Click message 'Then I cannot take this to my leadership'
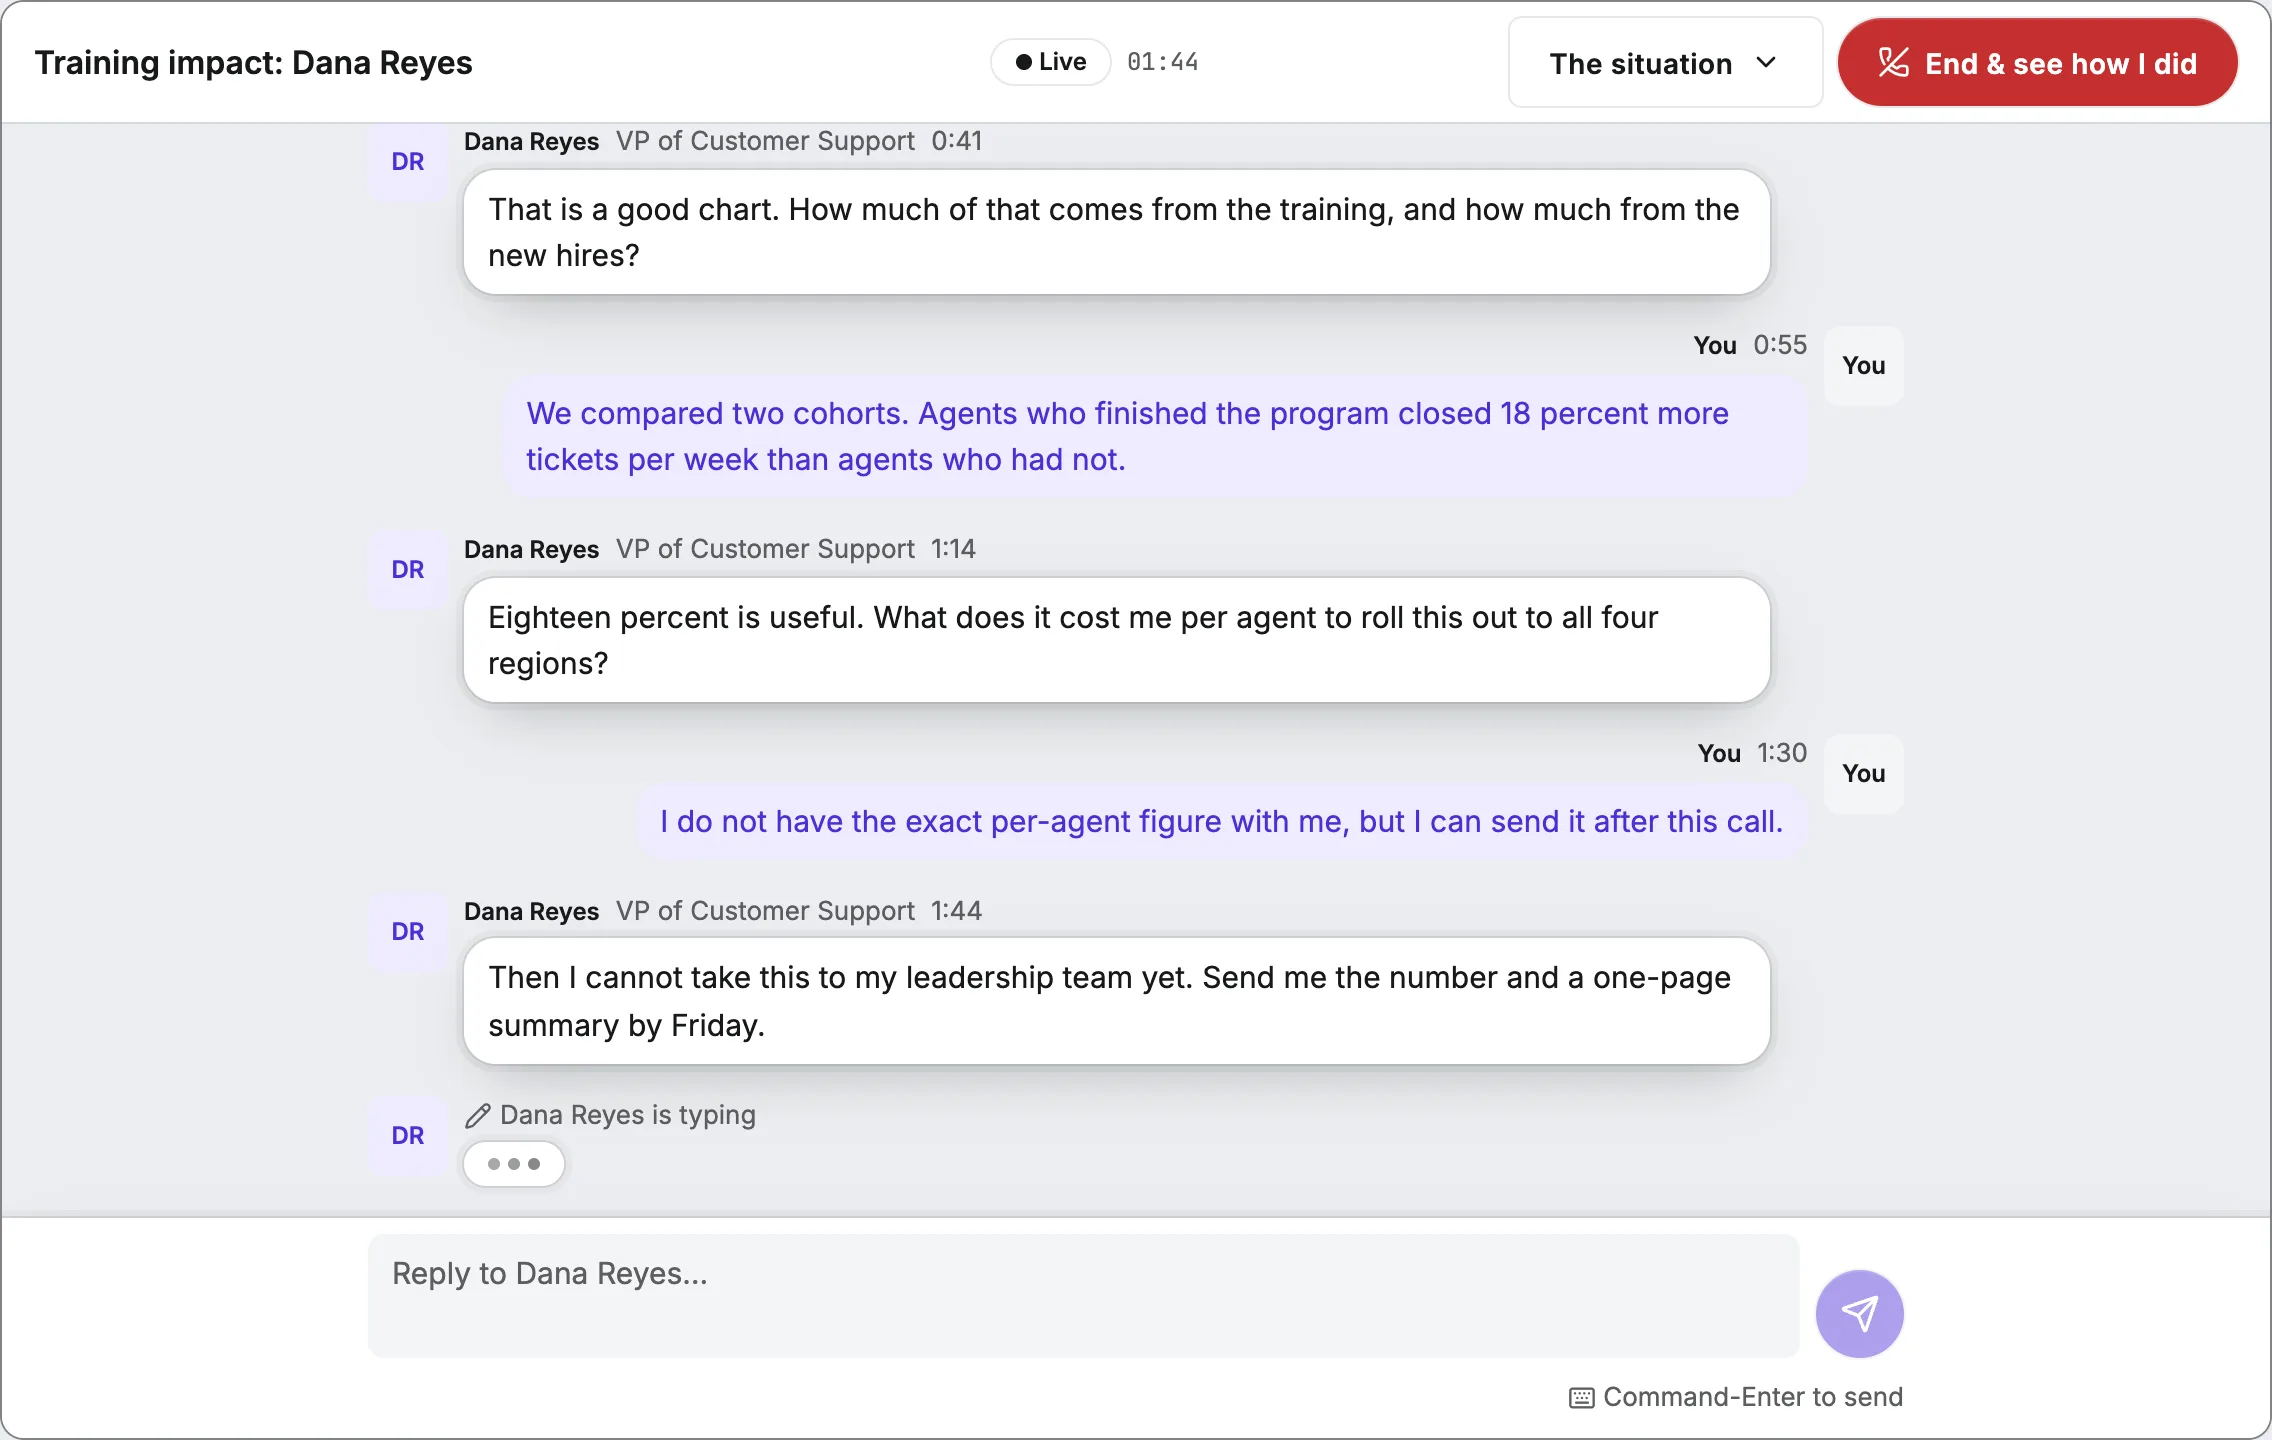Image resolution: width=2272 pixels, height=1440 pixels. (1117, 1001)
